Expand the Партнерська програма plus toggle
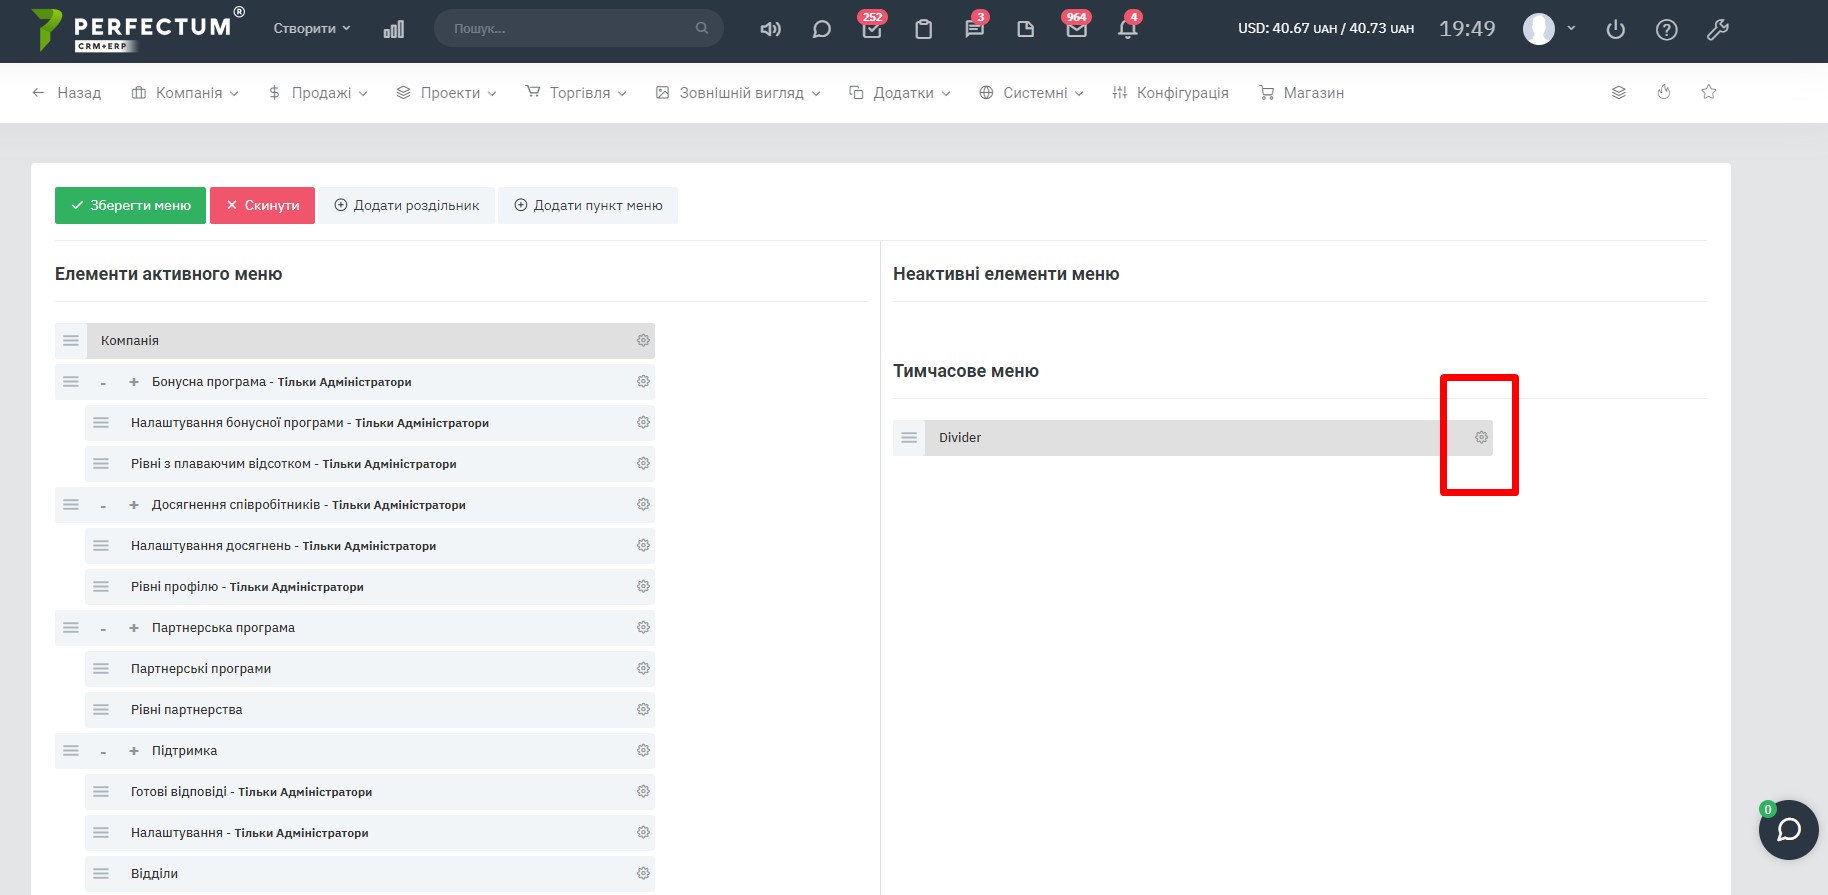Image resolution: width=1828 pixels, height=895 pixels. (134, 628)
